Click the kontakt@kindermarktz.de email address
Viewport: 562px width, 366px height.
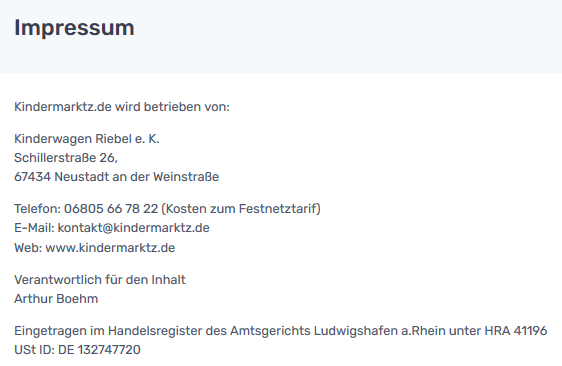point(133,228)
